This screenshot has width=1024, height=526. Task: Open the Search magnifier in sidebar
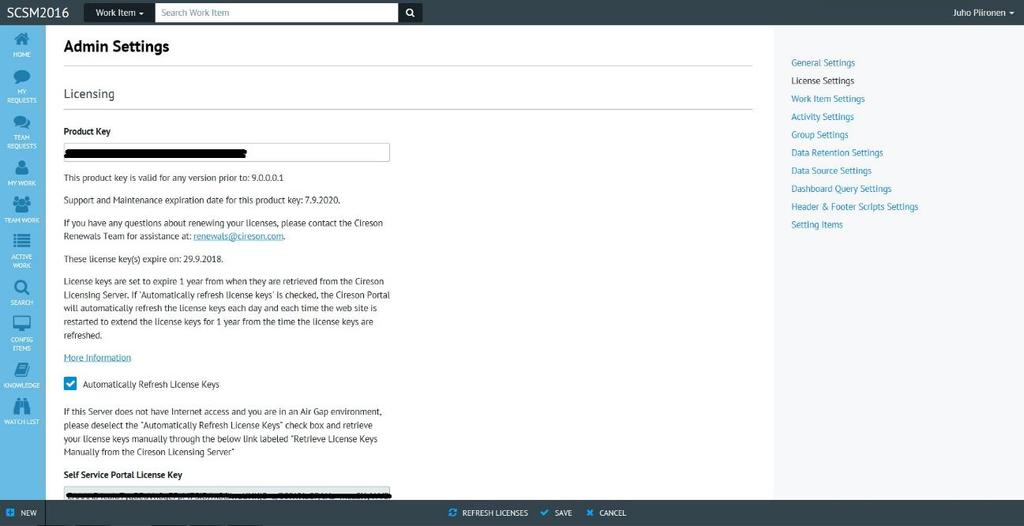22,288
